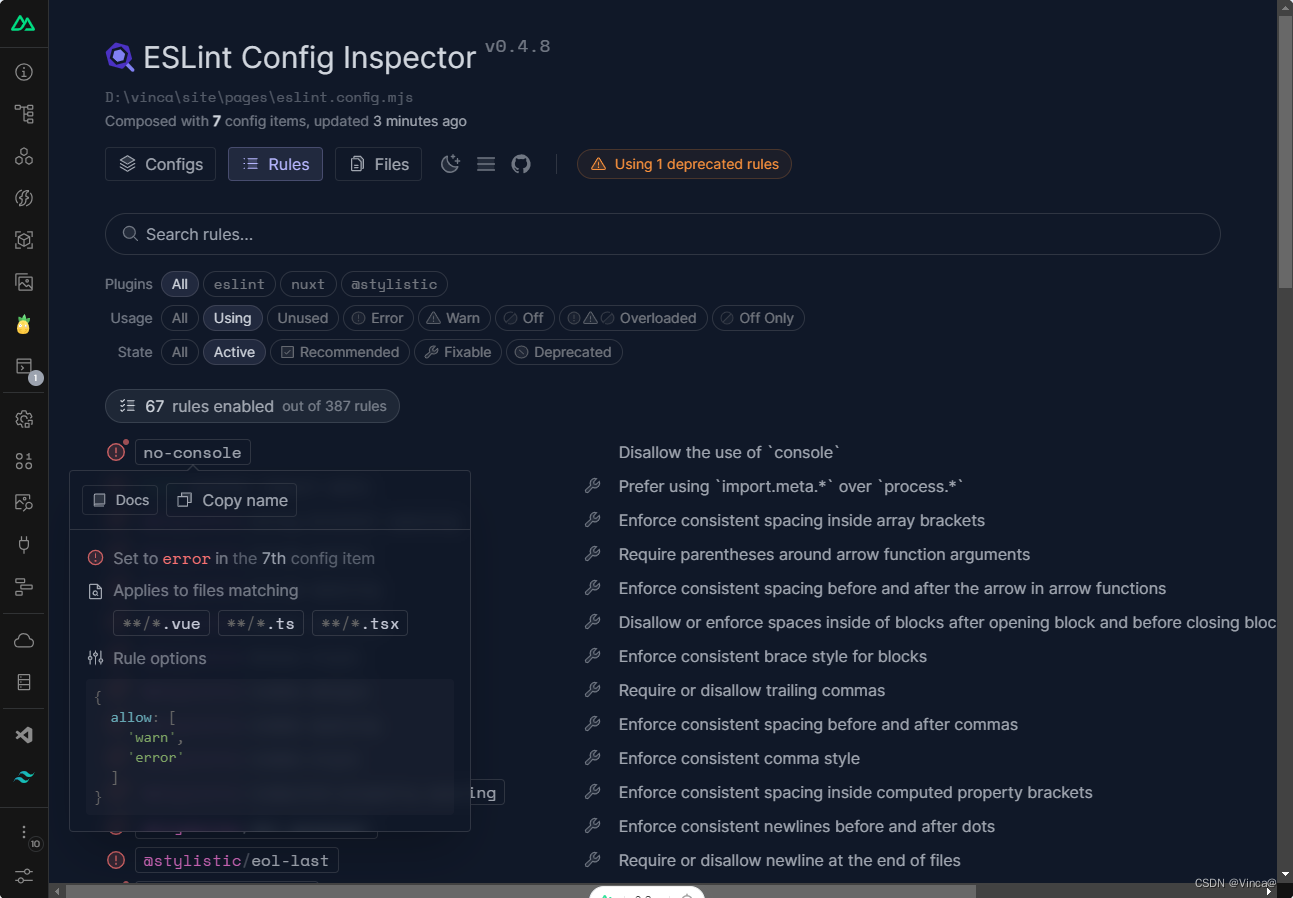Image resolution: width=1293 pixels, height=898 pixels.
Task: Open the Modules cube icon in sidebar
Action: click(24, 240)
